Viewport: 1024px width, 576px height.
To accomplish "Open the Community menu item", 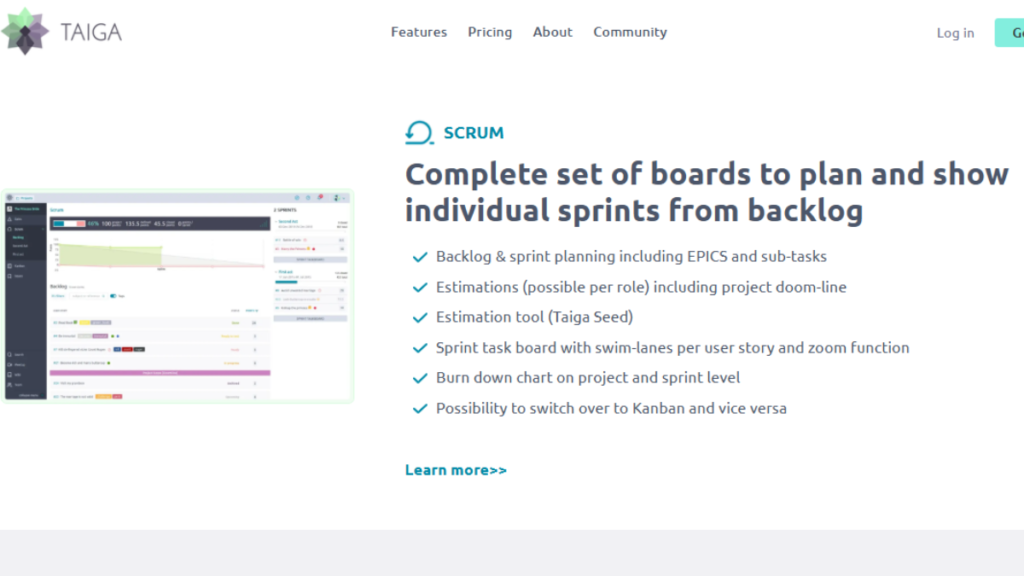I will click(x=629, y=32).
